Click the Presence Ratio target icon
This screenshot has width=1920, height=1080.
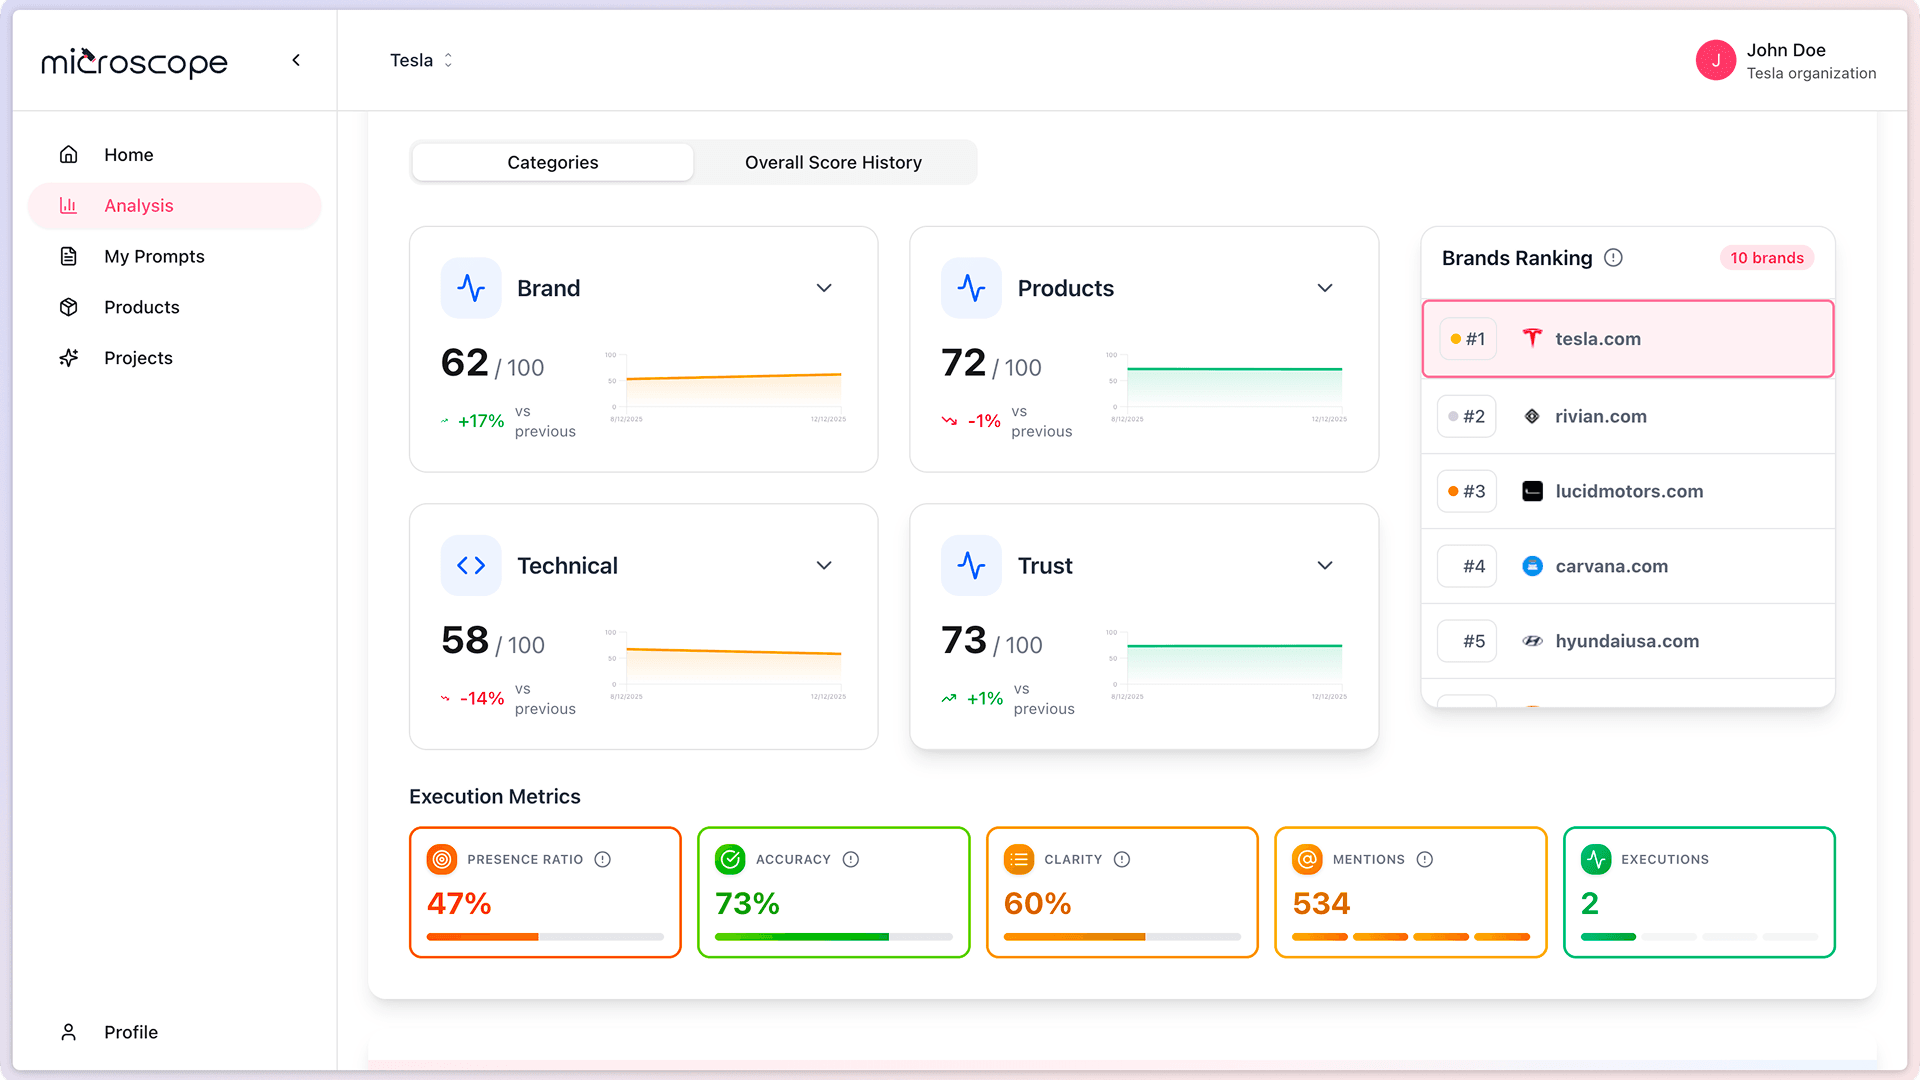[x=440, y=859]
